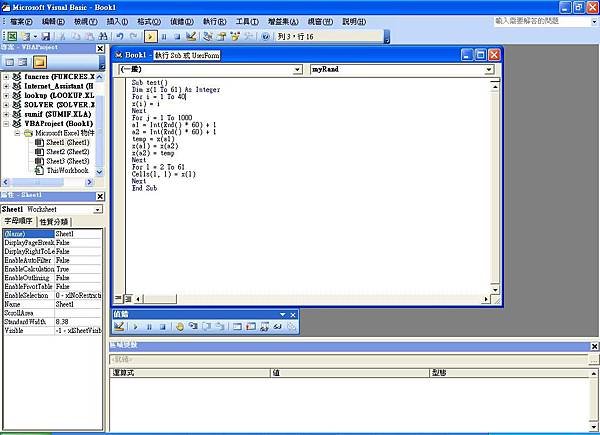Toggle Folders view in the project panel
The width and height of the screenshot is (600, 435).
tap(40, 62)
